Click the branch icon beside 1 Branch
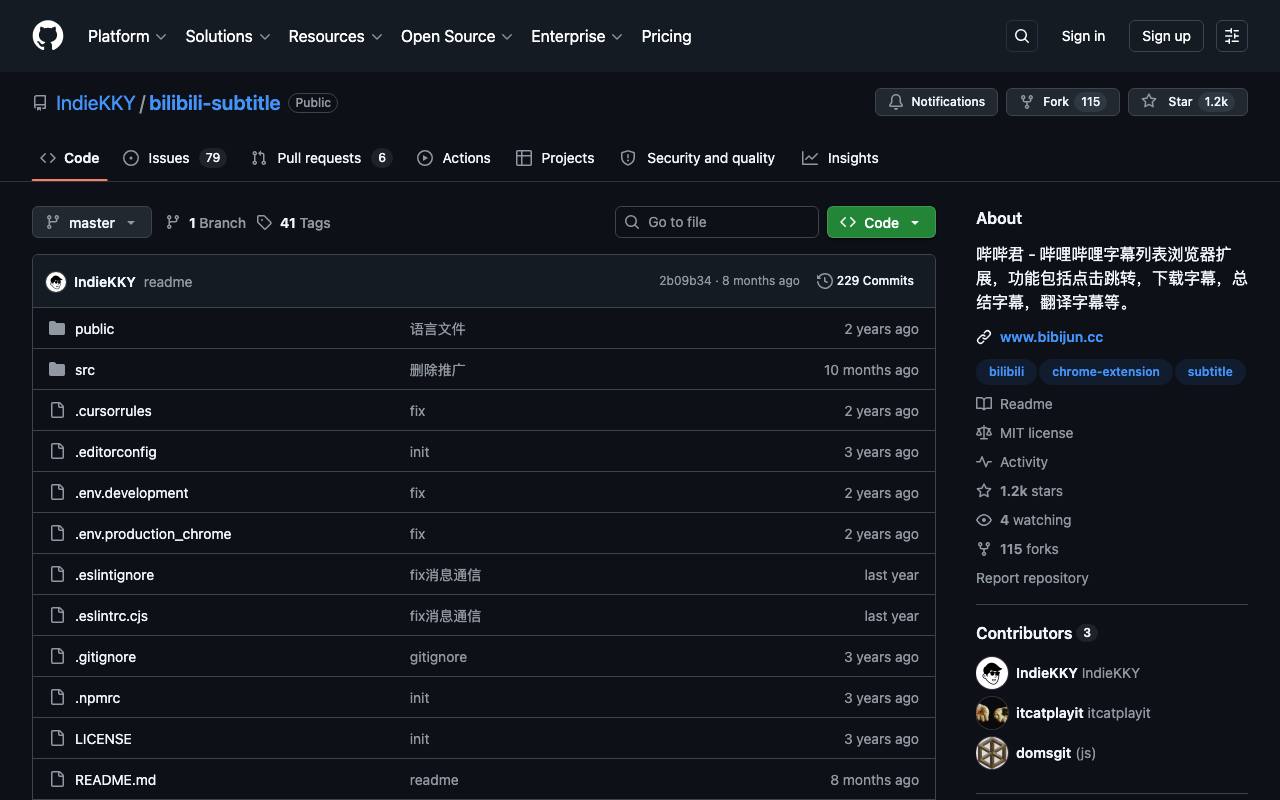This screenshot has height=800, width=1280. click(x=173, y=223)
